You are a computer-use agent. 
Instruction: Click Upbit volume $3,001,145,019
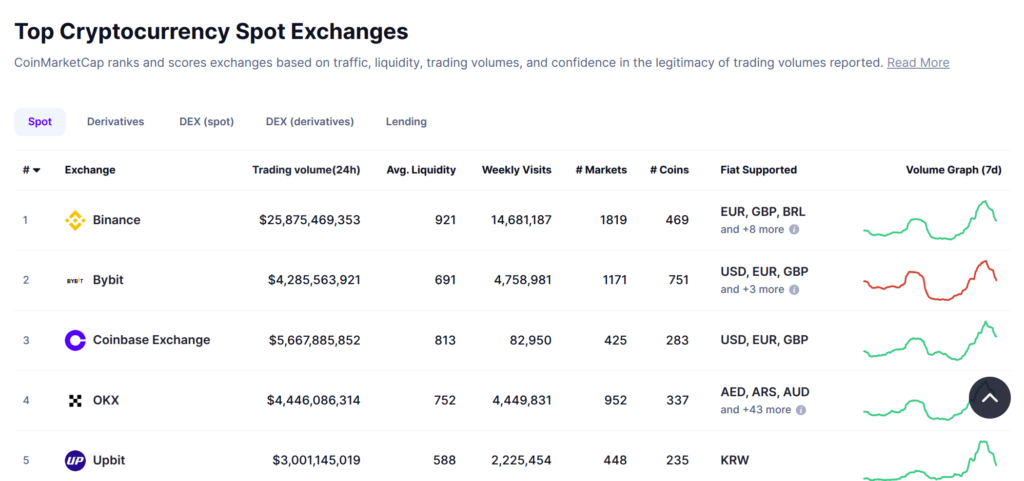coord(316,460)
